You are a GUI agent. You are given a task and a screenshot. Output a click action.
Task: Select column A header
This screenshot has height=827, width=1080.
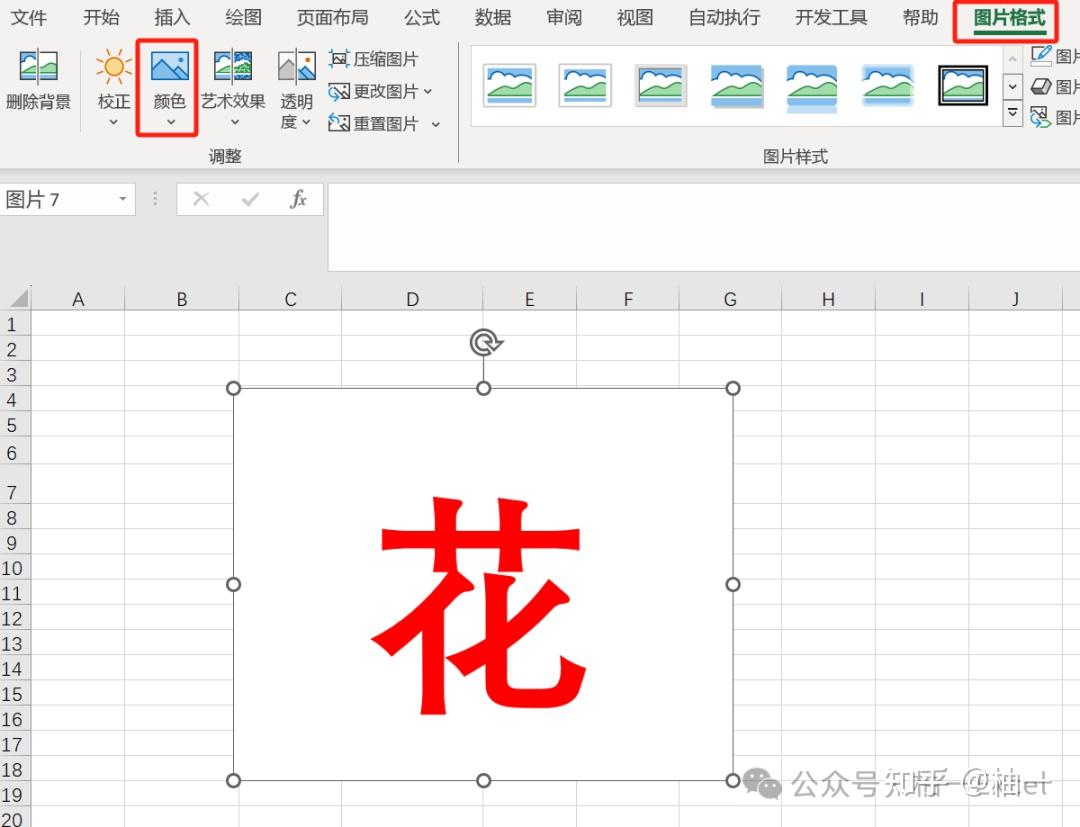(x=78, y=299)
